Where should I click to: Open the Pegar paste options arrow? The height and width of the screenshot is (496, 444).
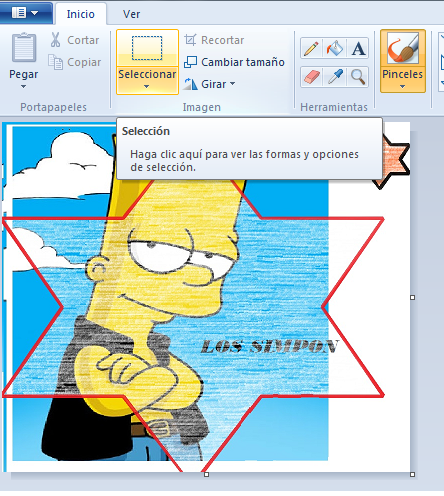[23, 87]
